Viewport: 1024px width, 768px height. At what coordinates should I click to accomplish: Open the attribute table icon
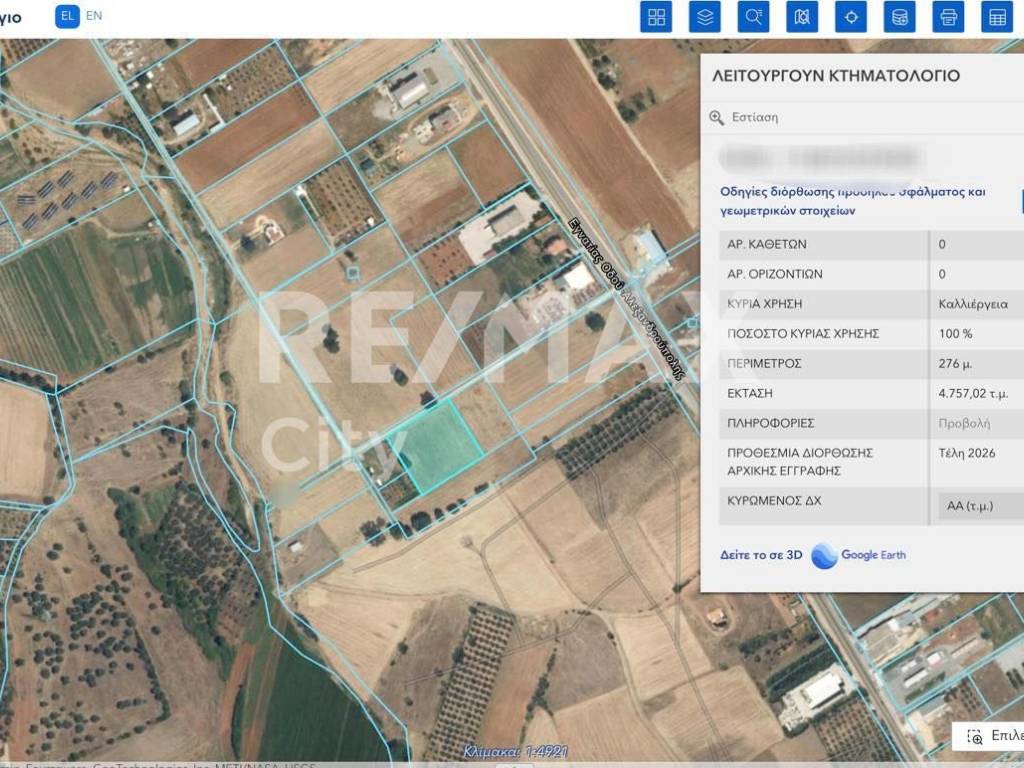997,17
